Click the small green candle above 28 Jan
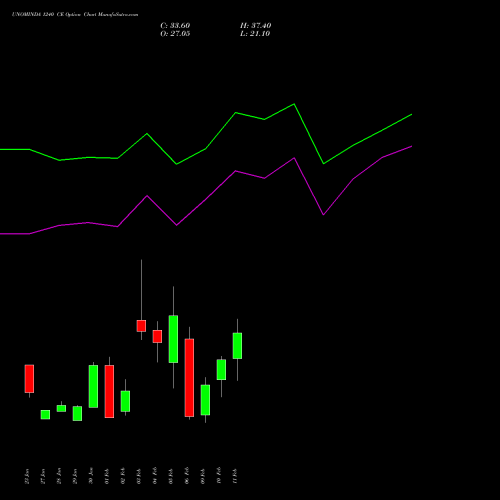The height and width of the screenshot is (500, 500). pos(61,408)
